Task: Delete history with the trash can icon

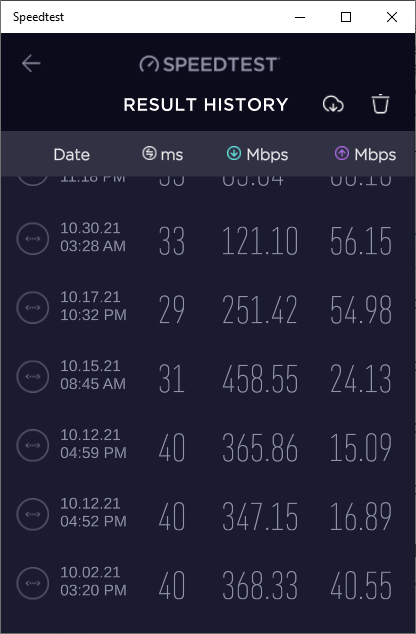Action: (x=380, y=104)
